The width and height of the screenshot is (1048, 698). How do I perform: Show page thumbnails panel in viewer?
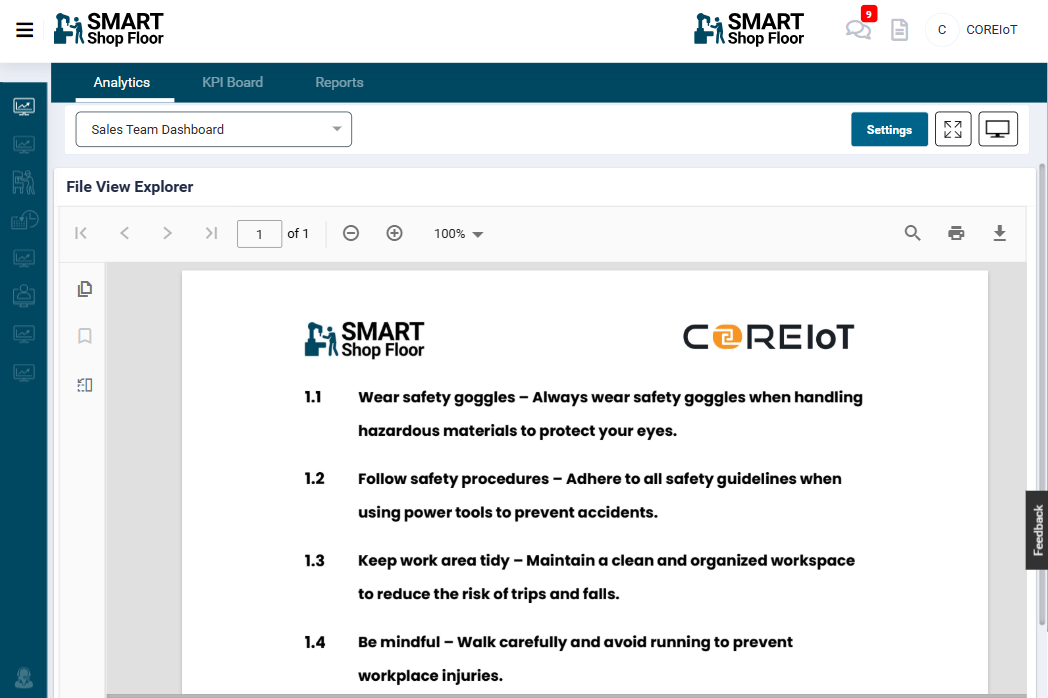[x=85, y=289]
